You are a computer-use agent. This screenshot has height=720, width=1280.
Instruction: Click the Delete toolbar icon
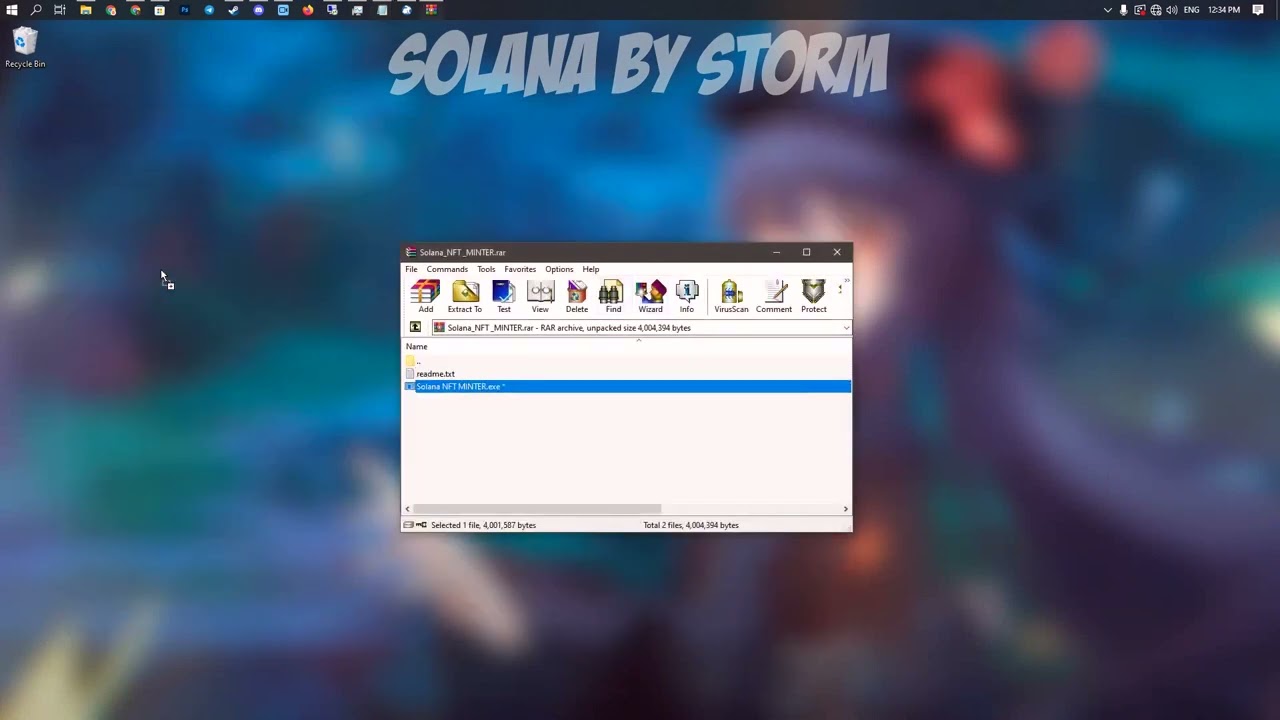click(577, 296)
